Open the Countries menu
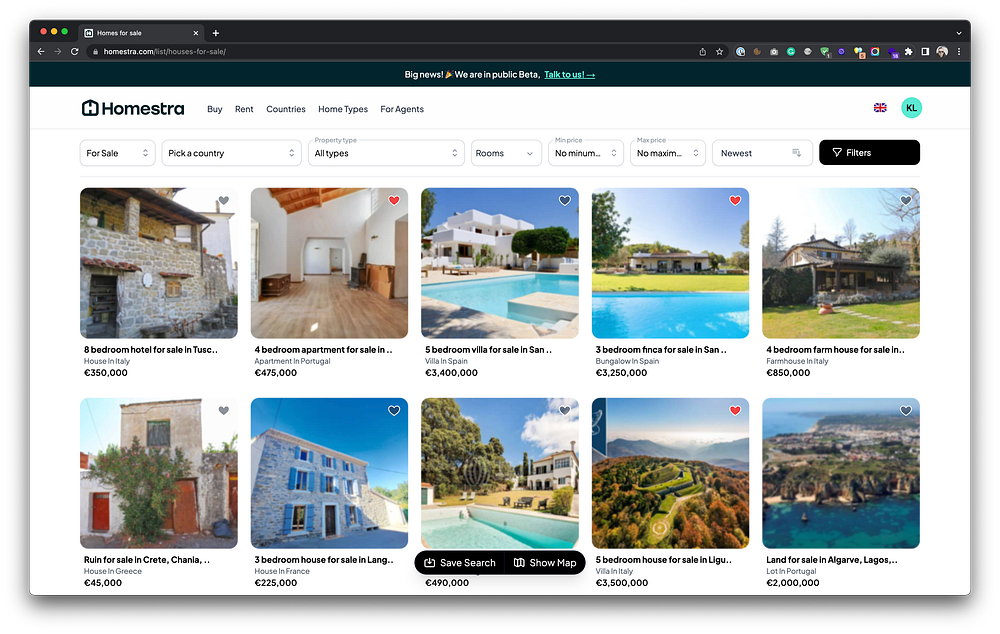The image size is (1000, 634). pyautogui.click(x=286, y=109)
